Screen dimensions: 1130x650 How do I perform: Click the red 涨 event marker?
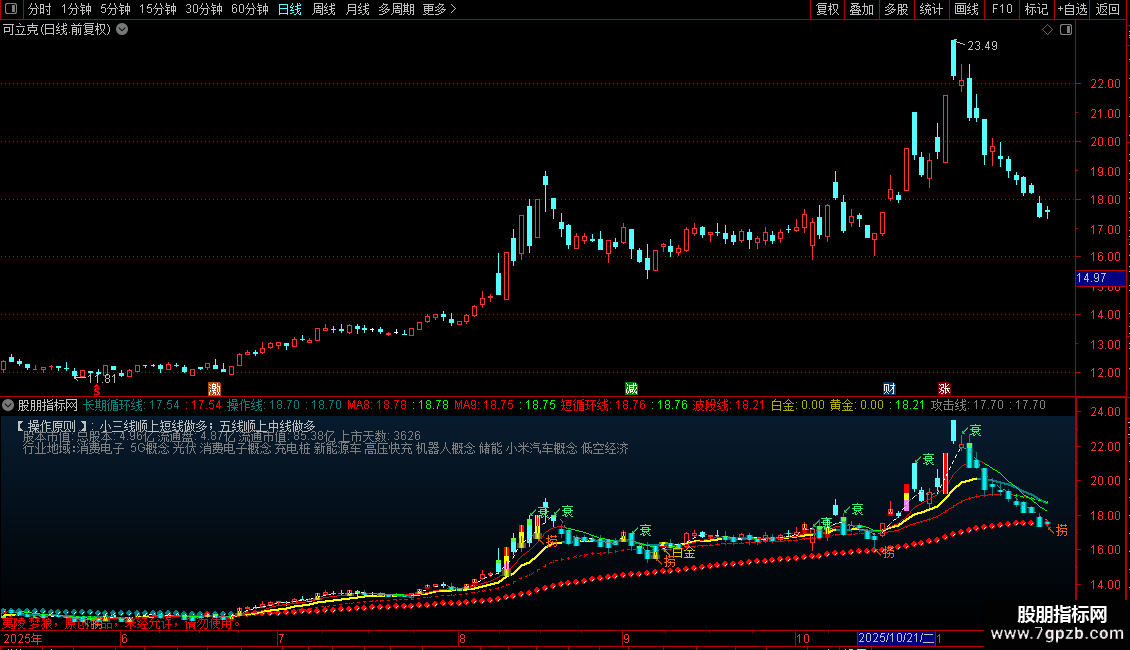(x=944, y=389)
